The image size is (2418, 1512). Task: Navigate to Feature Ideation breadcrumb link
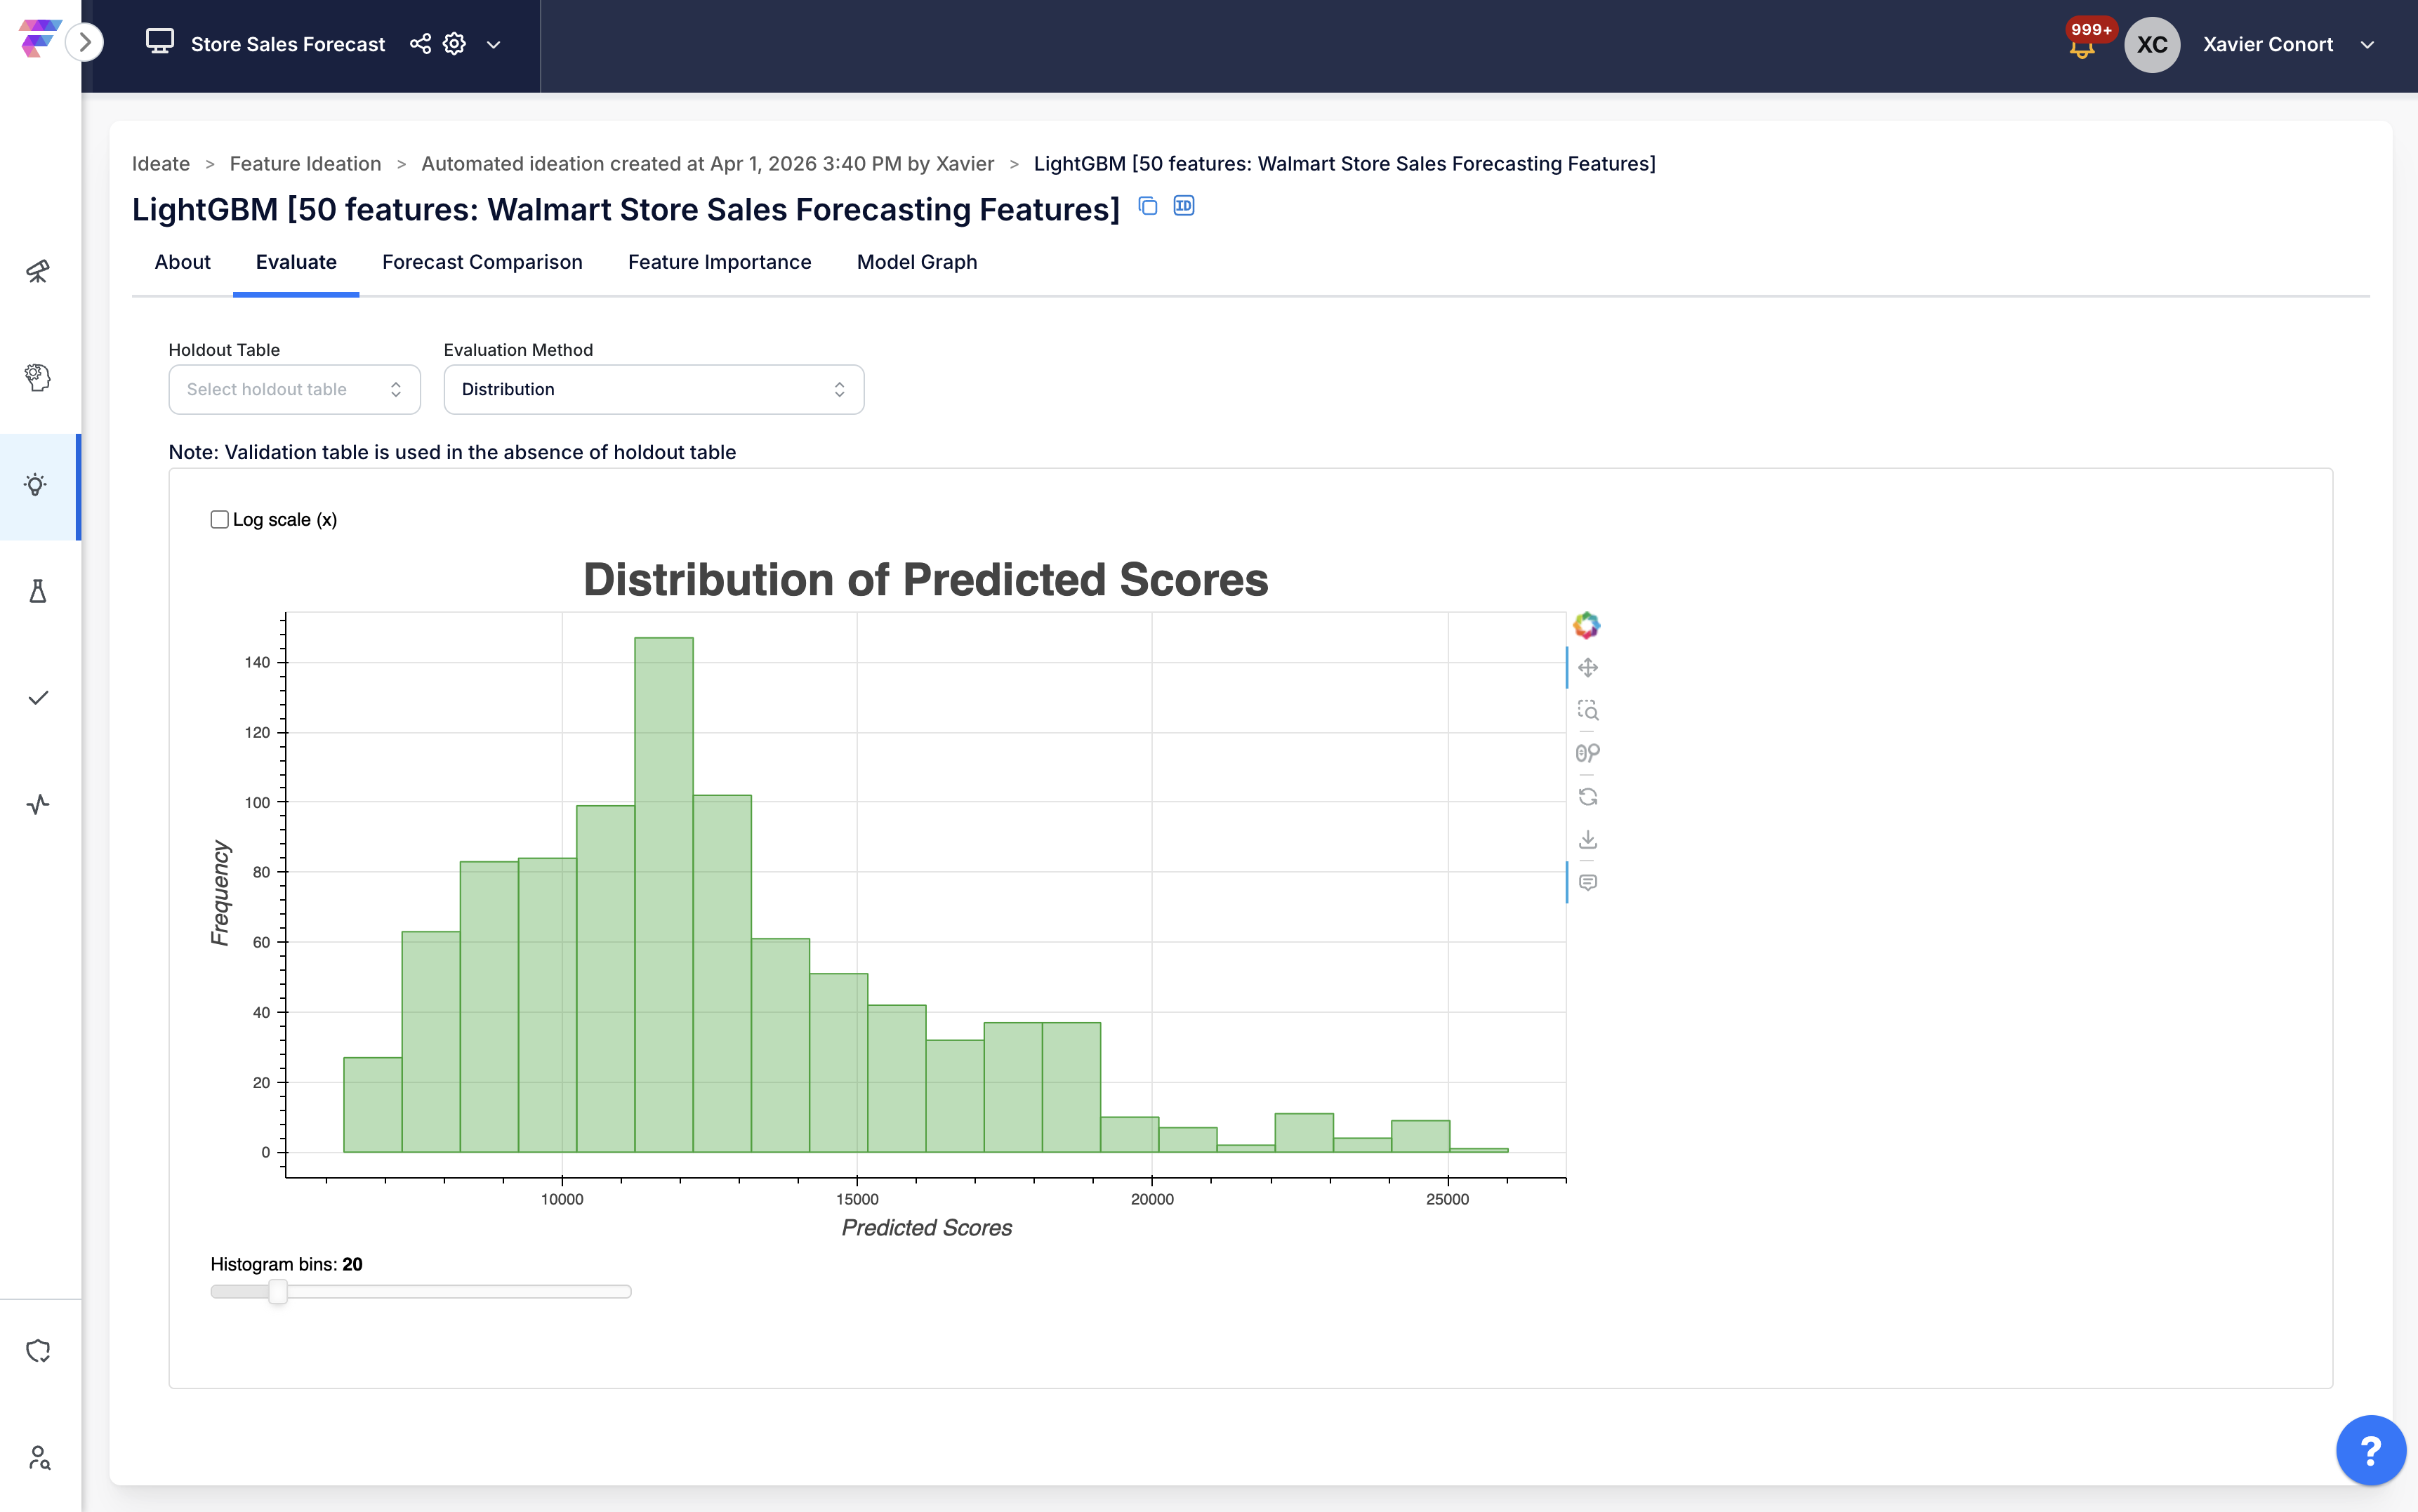304,163
